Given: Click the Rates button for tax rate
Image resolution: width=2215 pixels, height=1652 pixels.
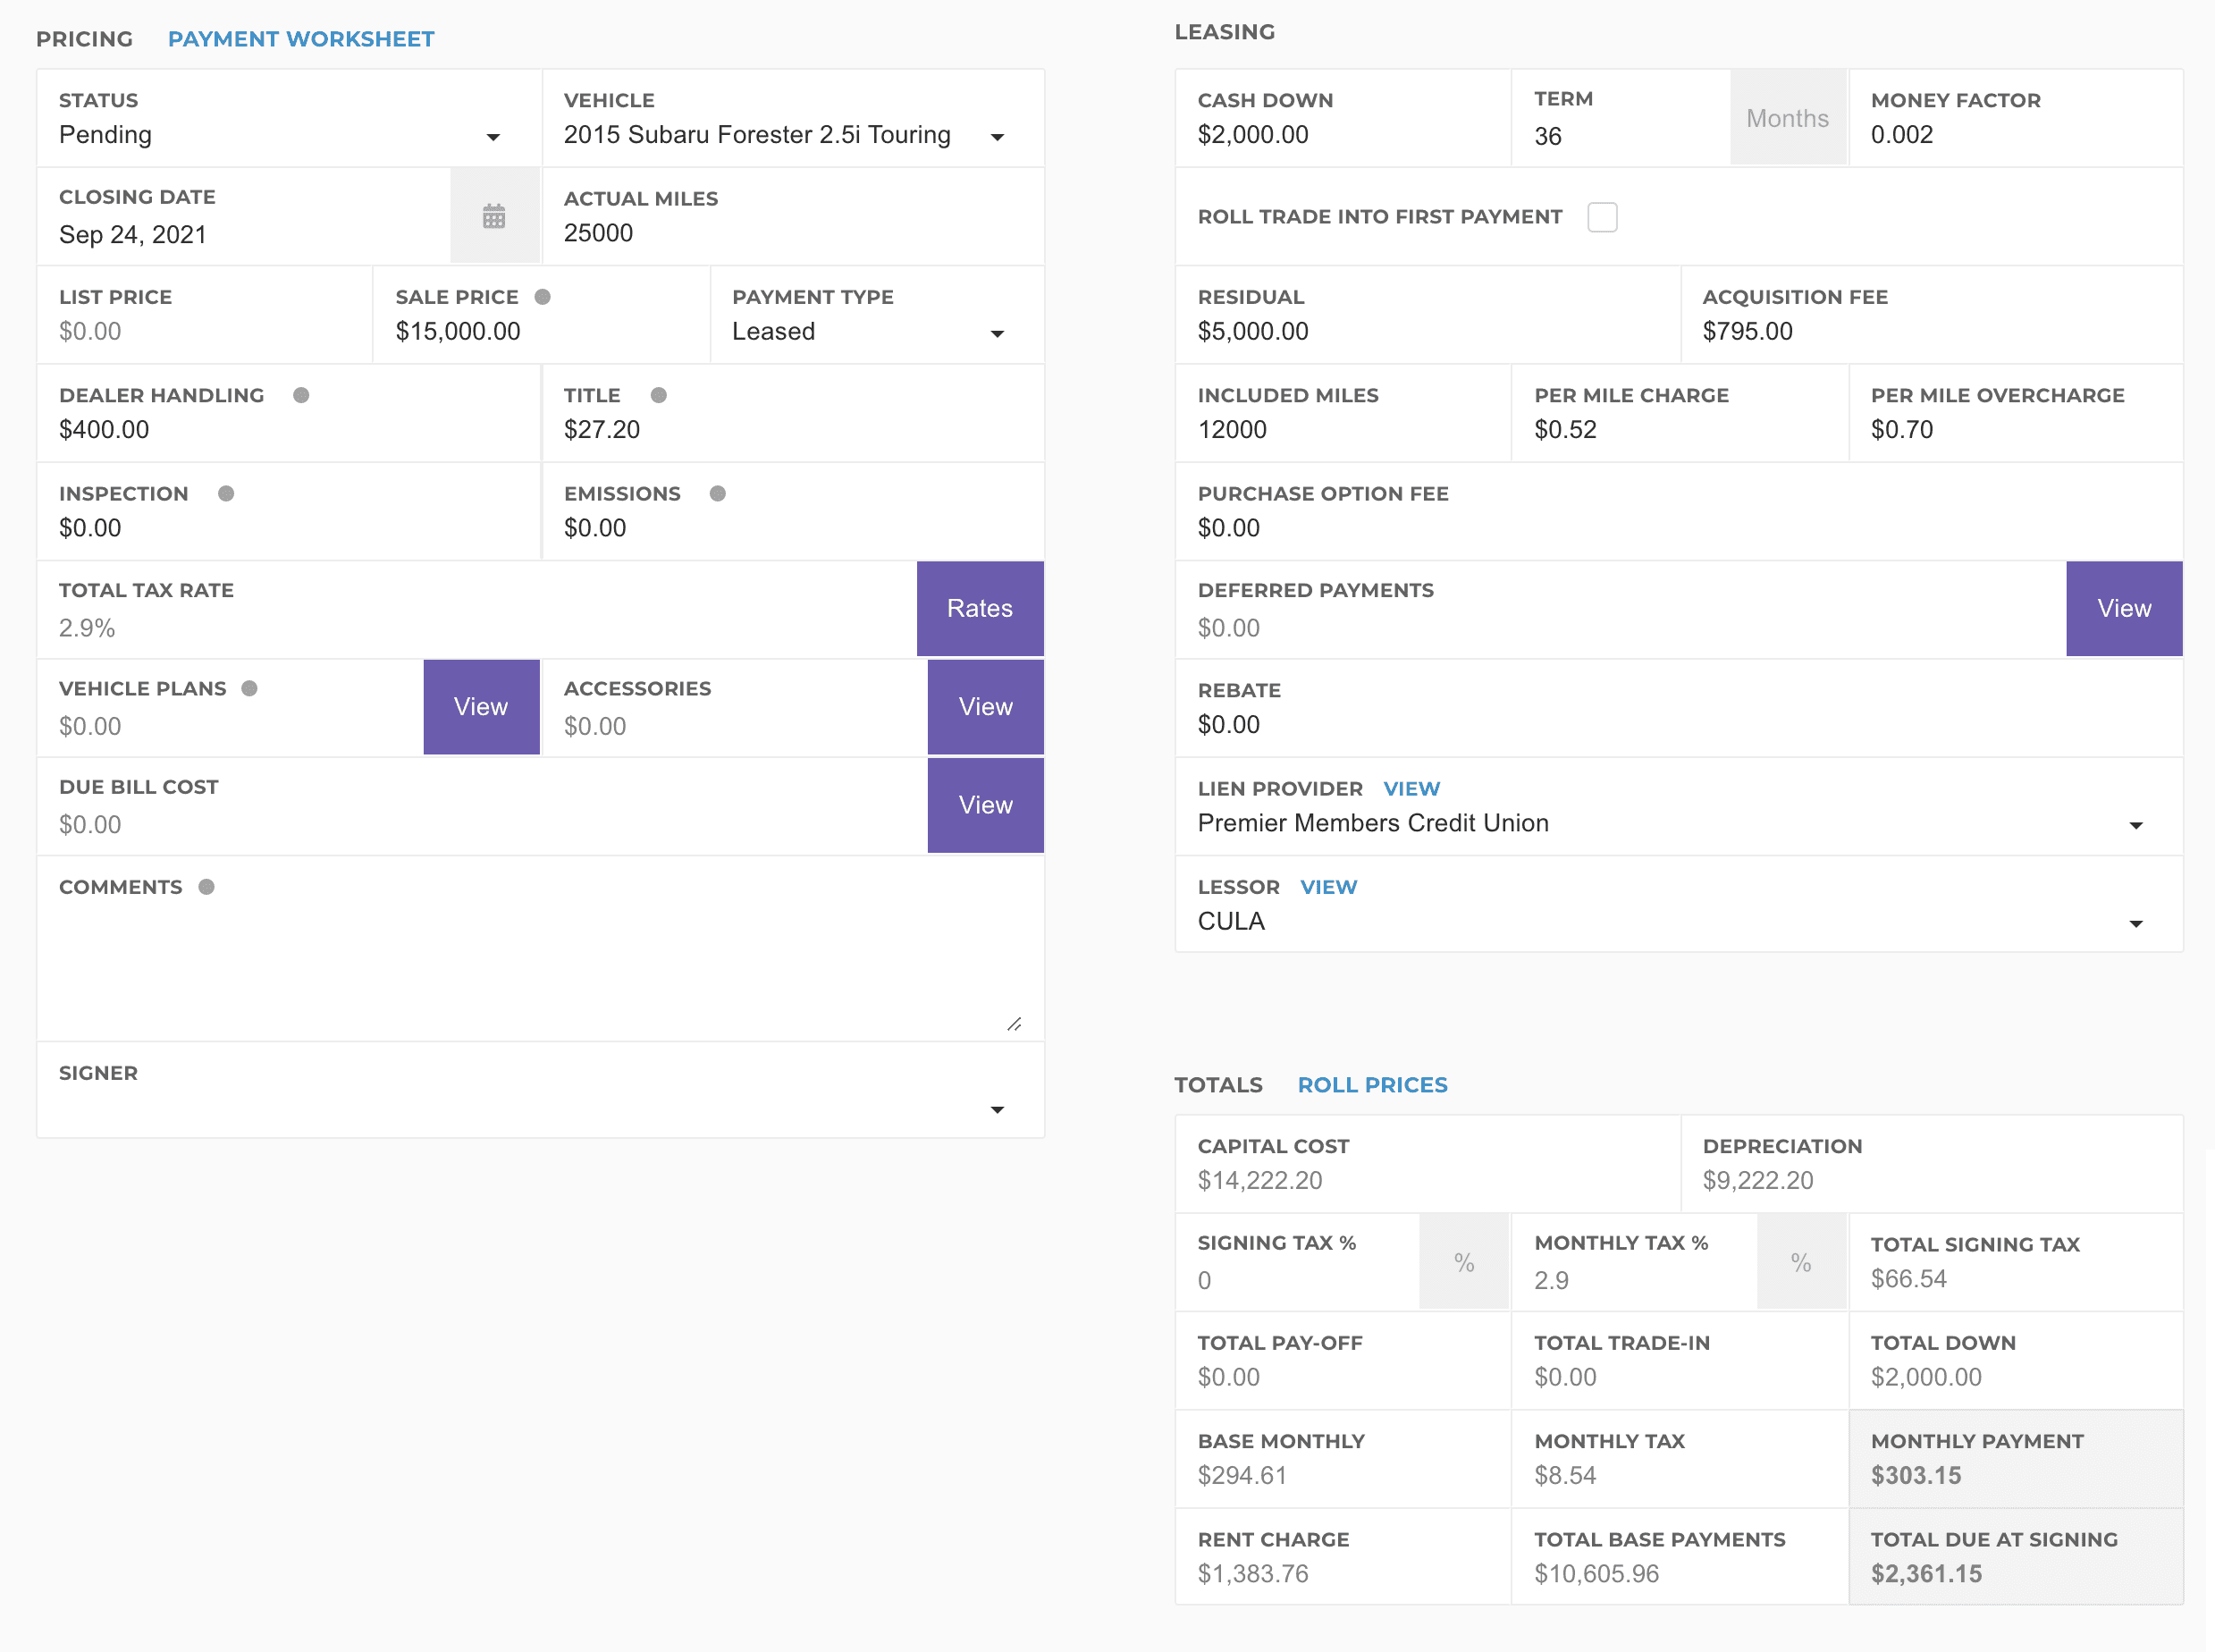Looking at the screenshot, I should tap(979, 608).
